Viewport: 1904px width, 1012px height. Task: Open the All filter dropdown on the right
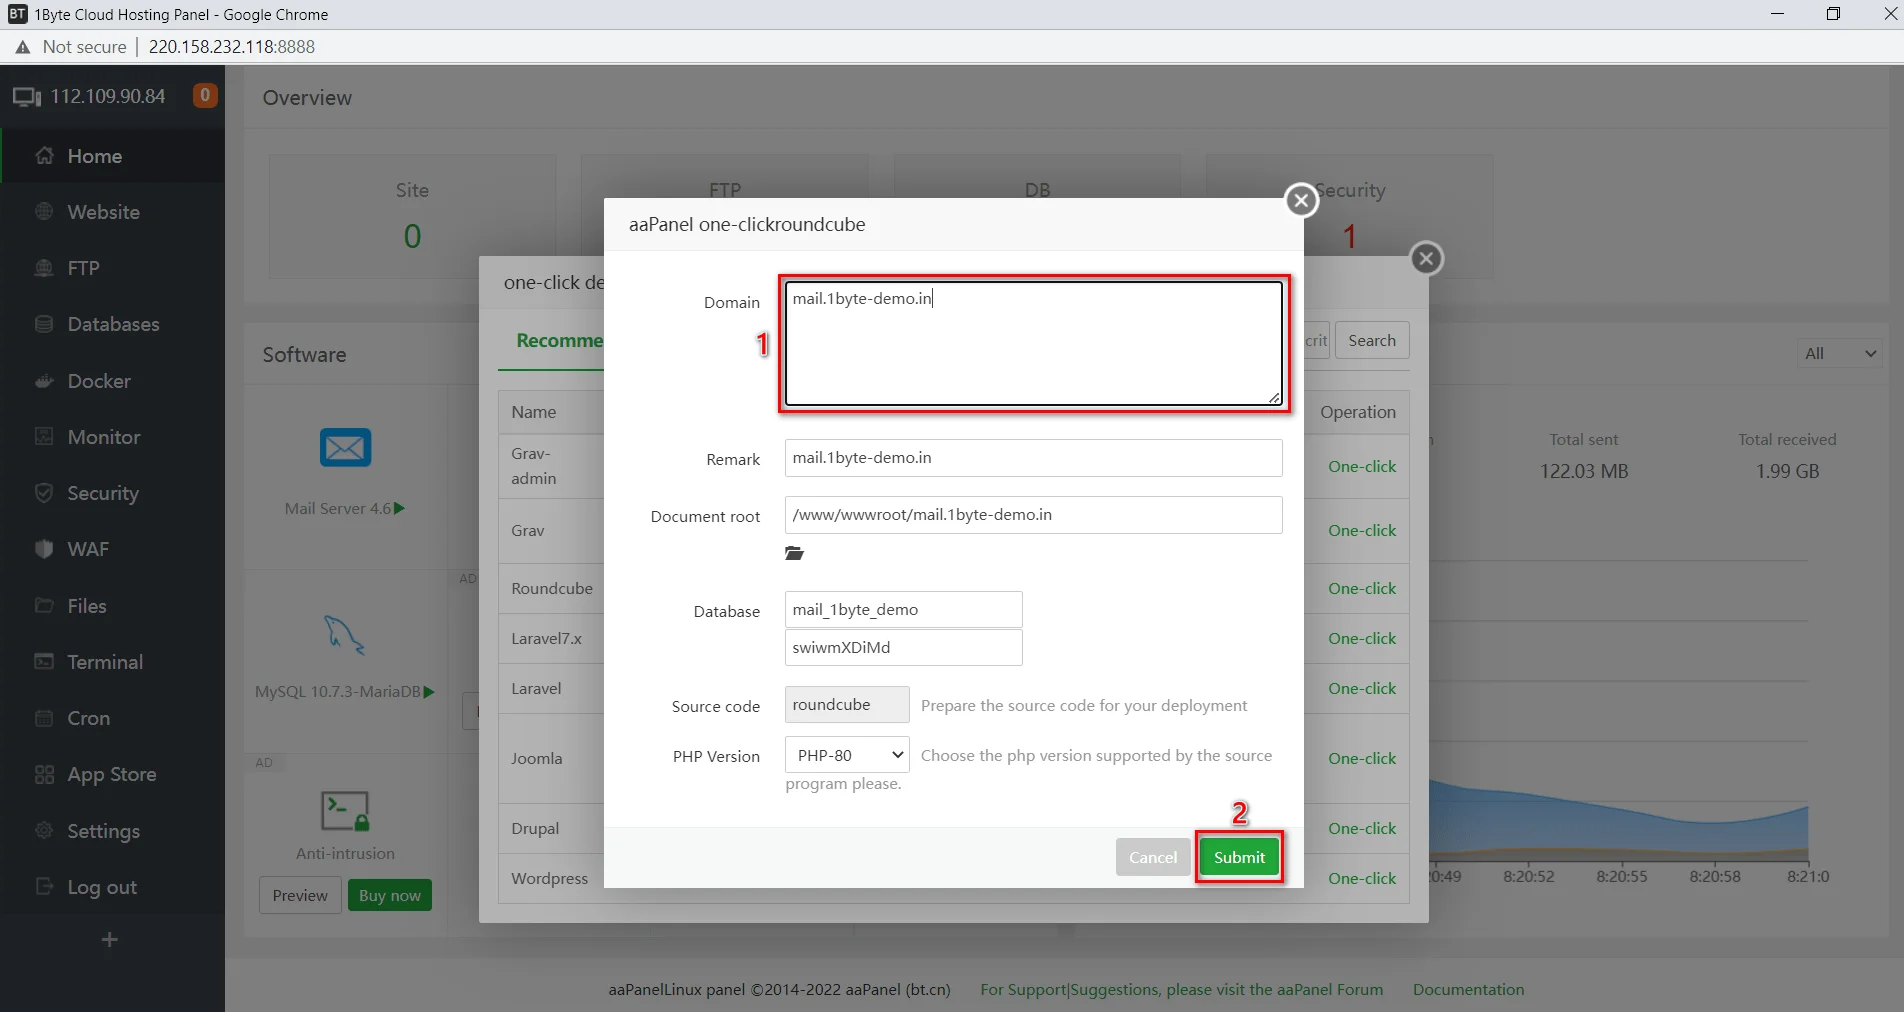[x=1839, y=353]
